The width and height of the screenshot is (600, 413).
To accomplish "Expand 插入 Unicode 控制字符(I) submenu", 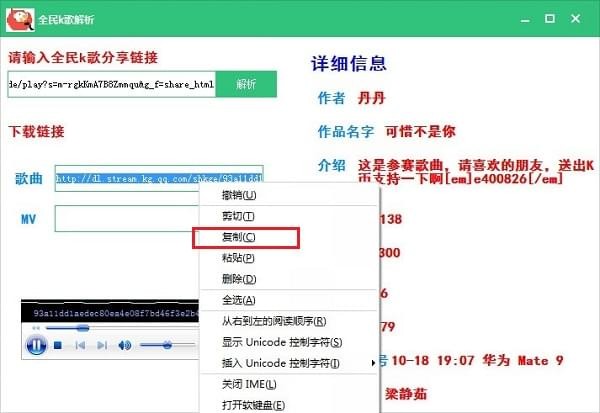I will pos(289,363).
